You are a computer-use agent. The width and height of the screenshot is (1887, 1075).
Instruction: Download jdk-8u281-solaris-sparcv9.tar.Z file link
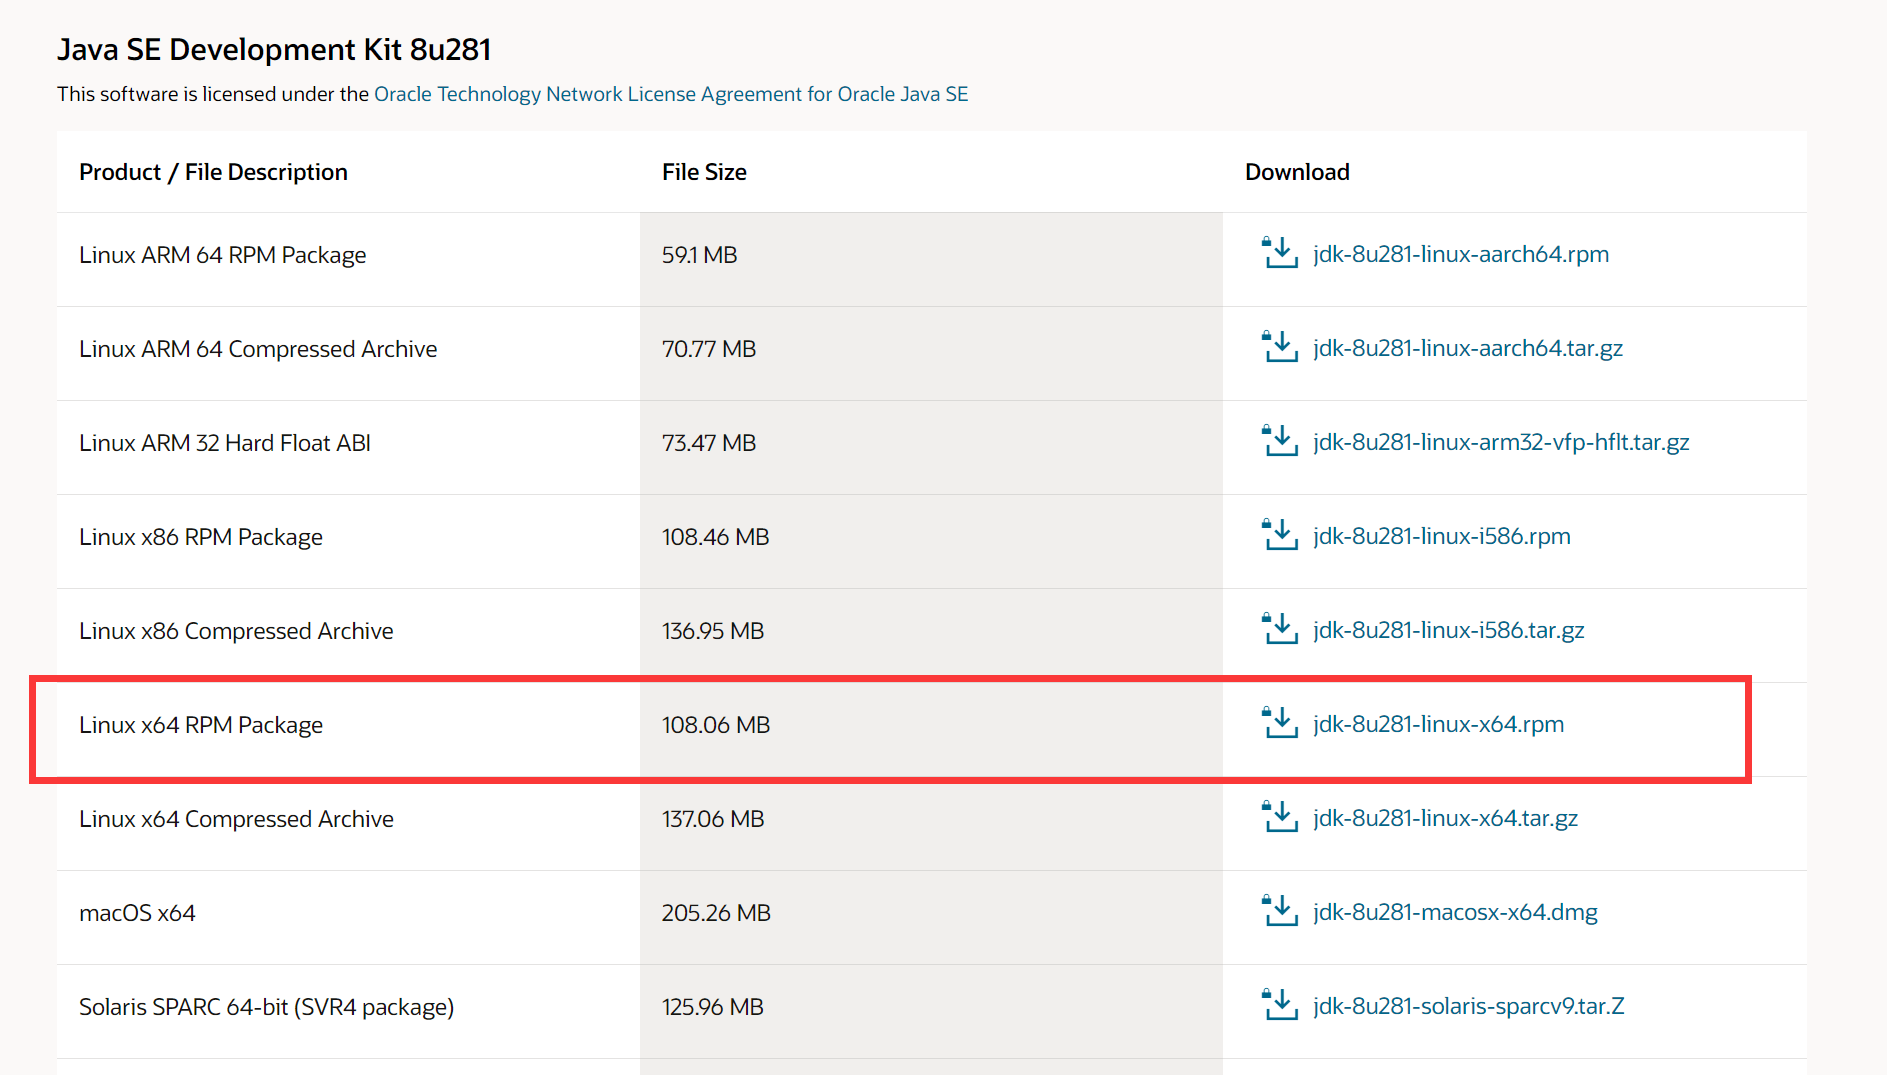pyautogui.click(x=1469, y=1006)
